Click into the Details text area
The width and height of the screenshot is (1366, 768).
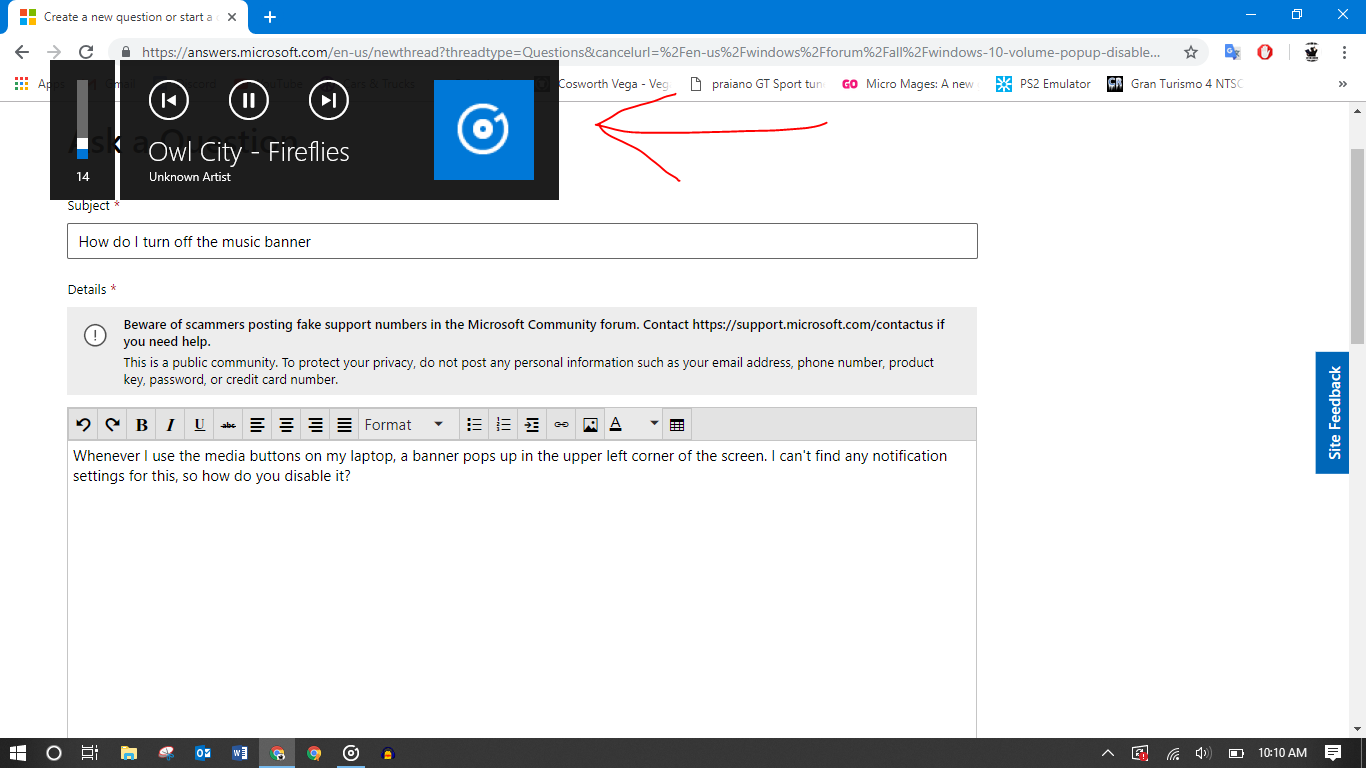coord(522,590)
